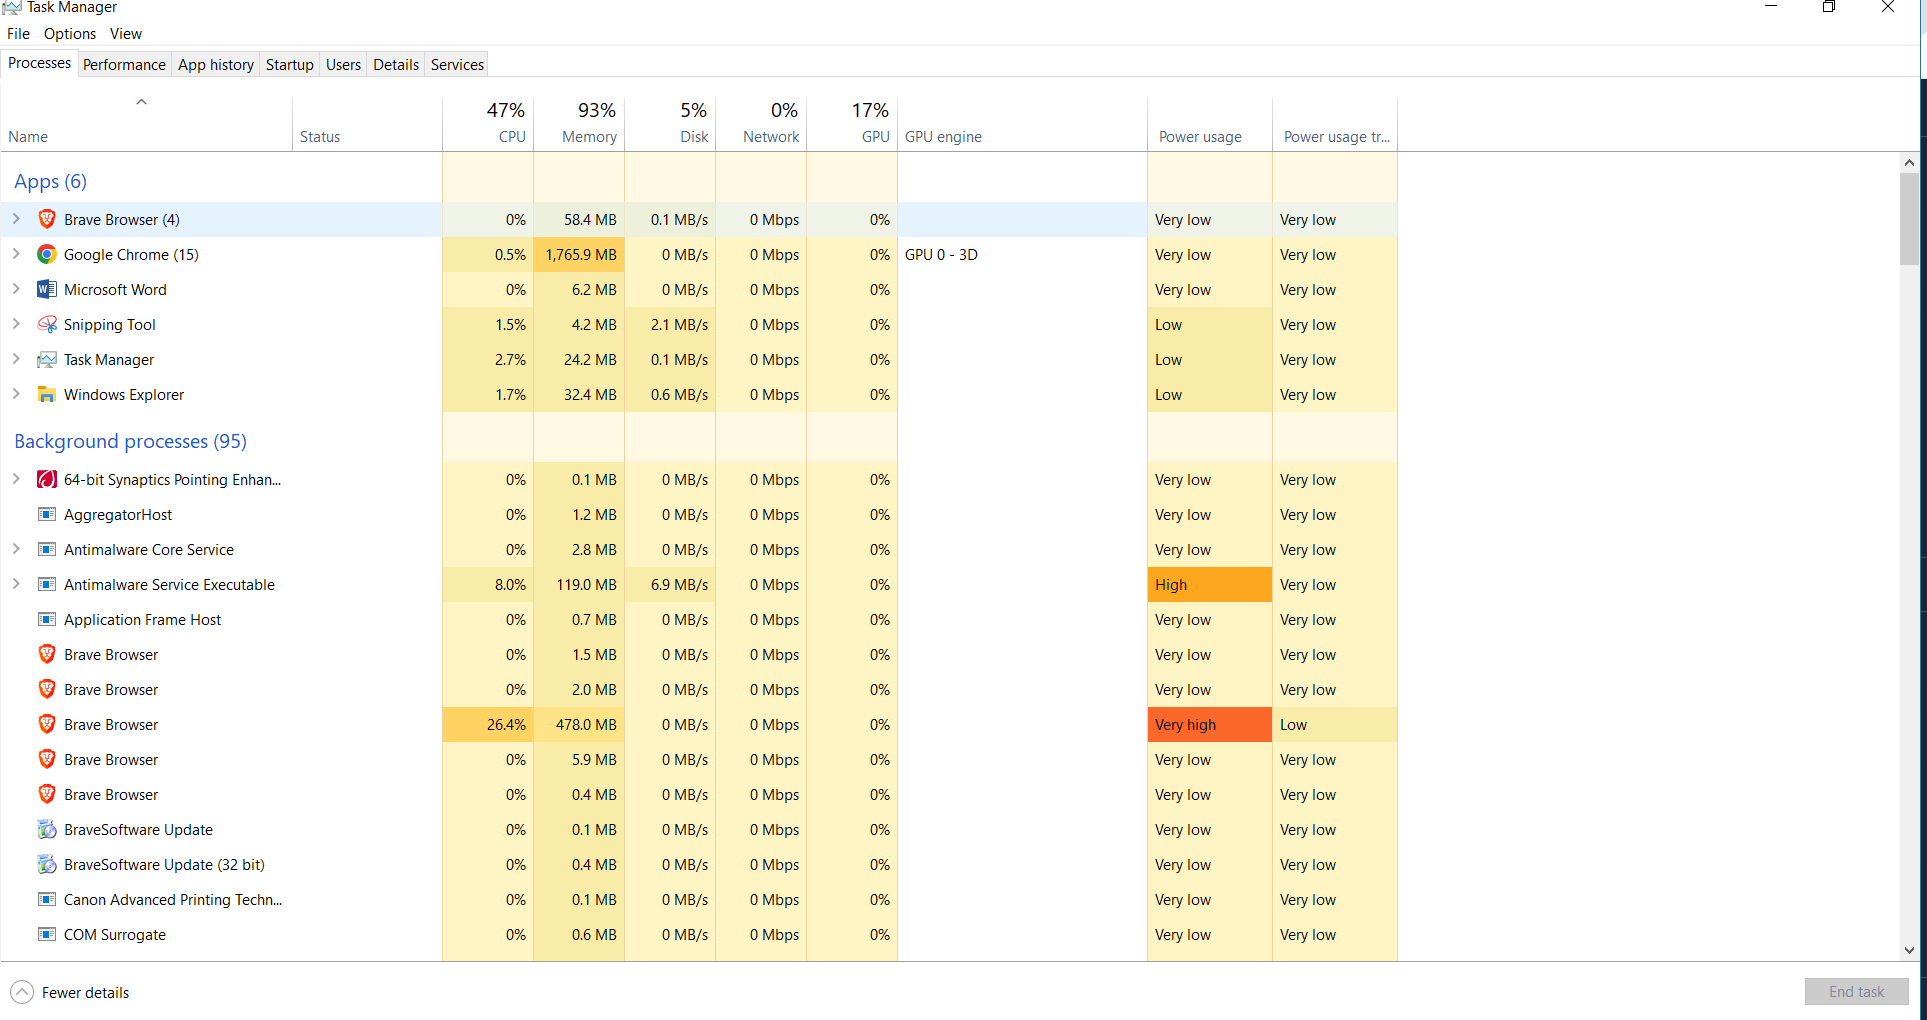Expand the Google Chrome (15) group
Viewport: 1927px width, 1020px height.
pos(16,254)
